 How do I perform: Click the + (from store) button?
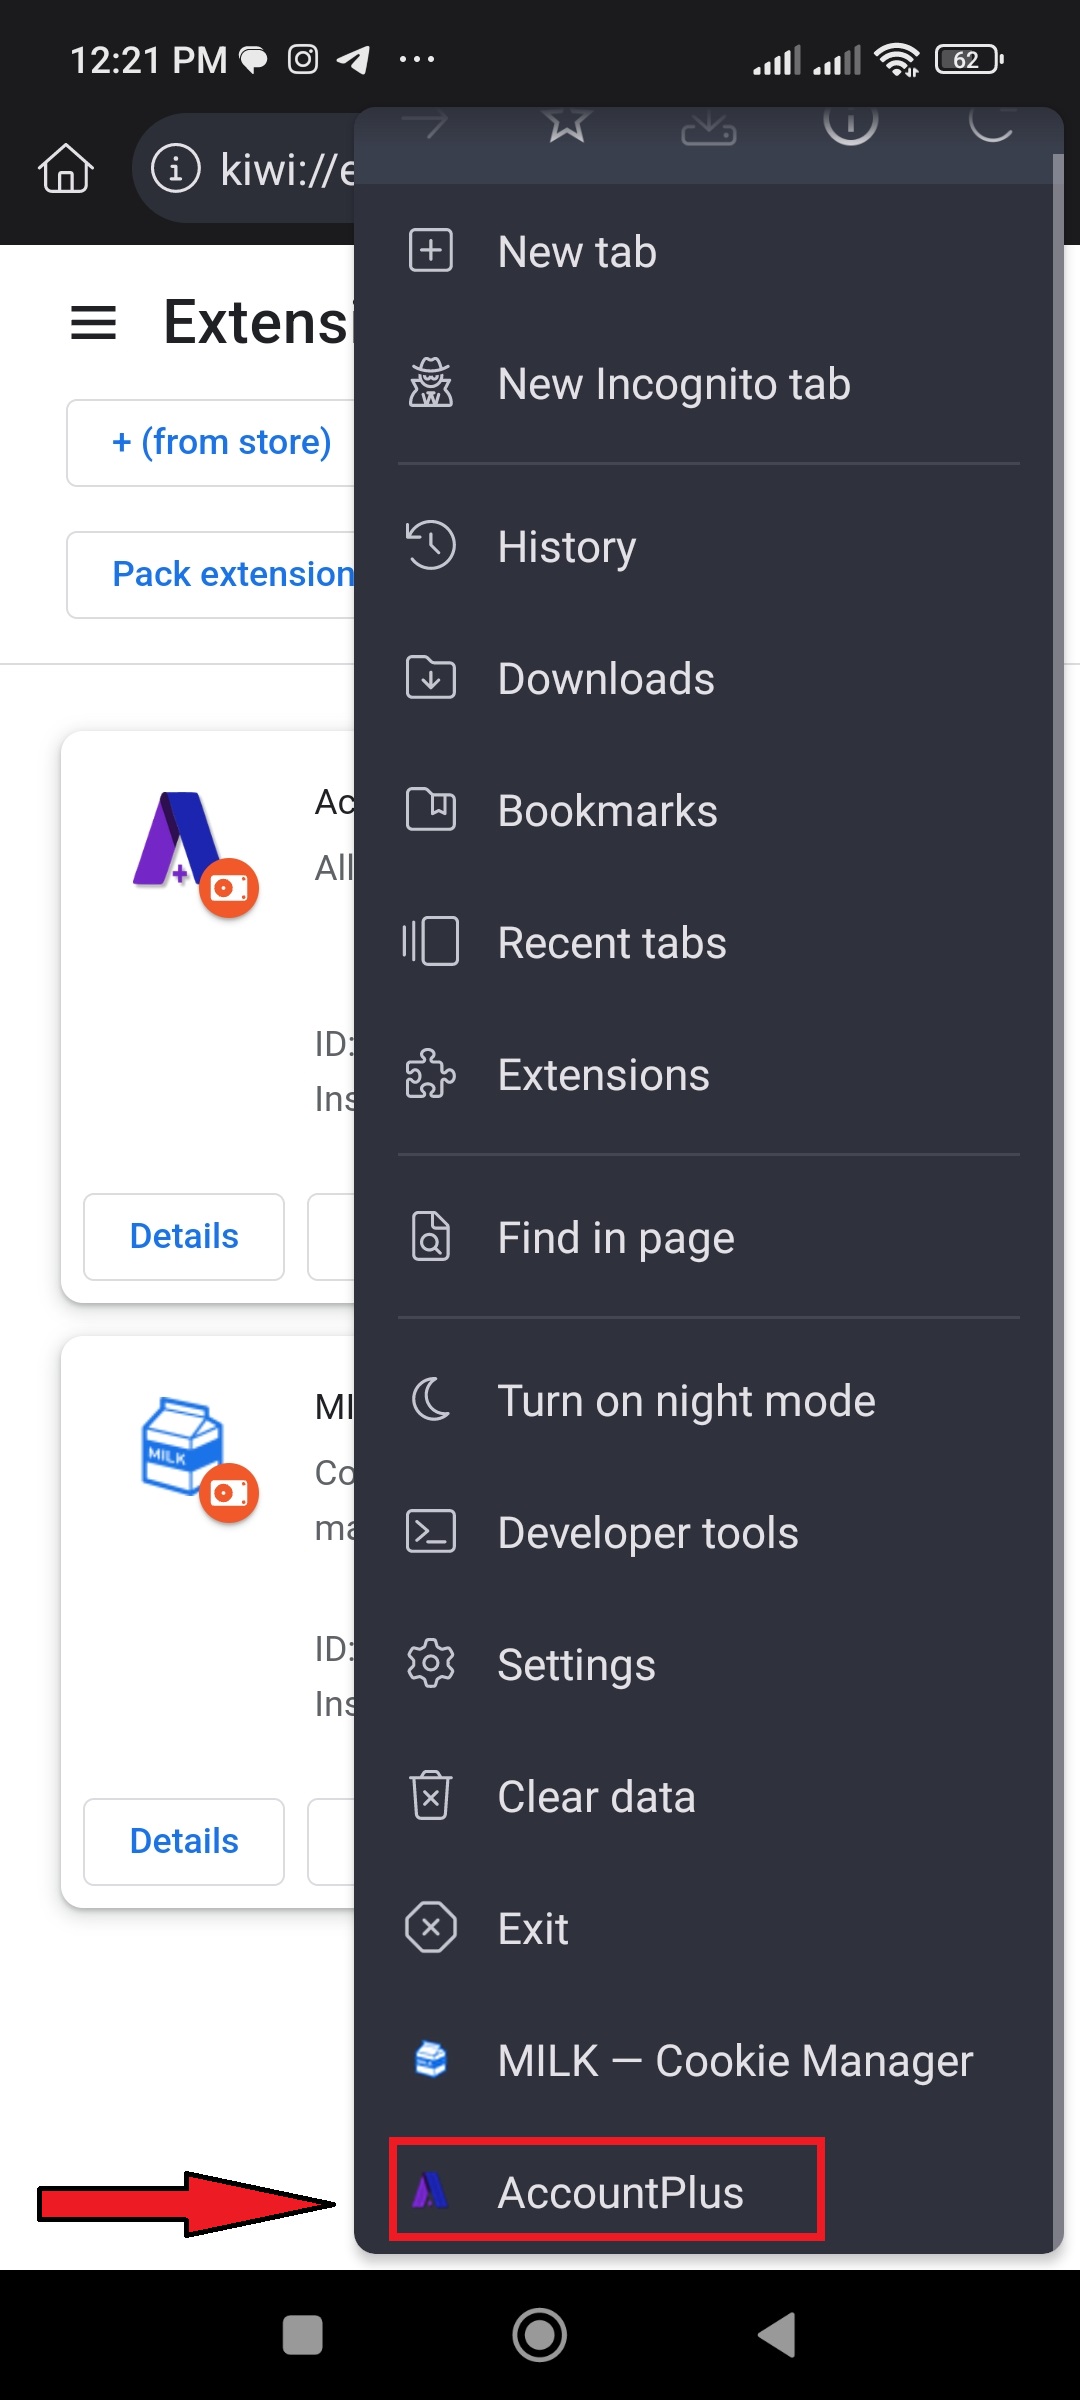[x=211, y=442]
